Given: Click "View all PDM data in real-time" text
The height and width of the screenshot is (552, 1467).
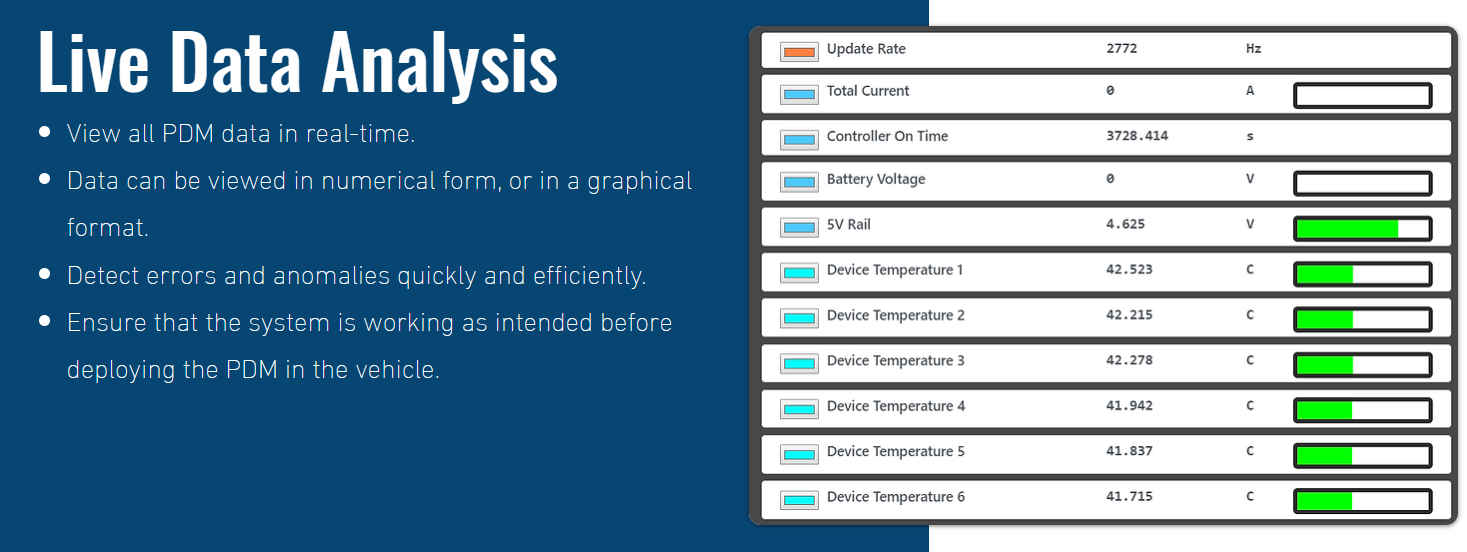Looking at the screenshot, I should [241, 134].
